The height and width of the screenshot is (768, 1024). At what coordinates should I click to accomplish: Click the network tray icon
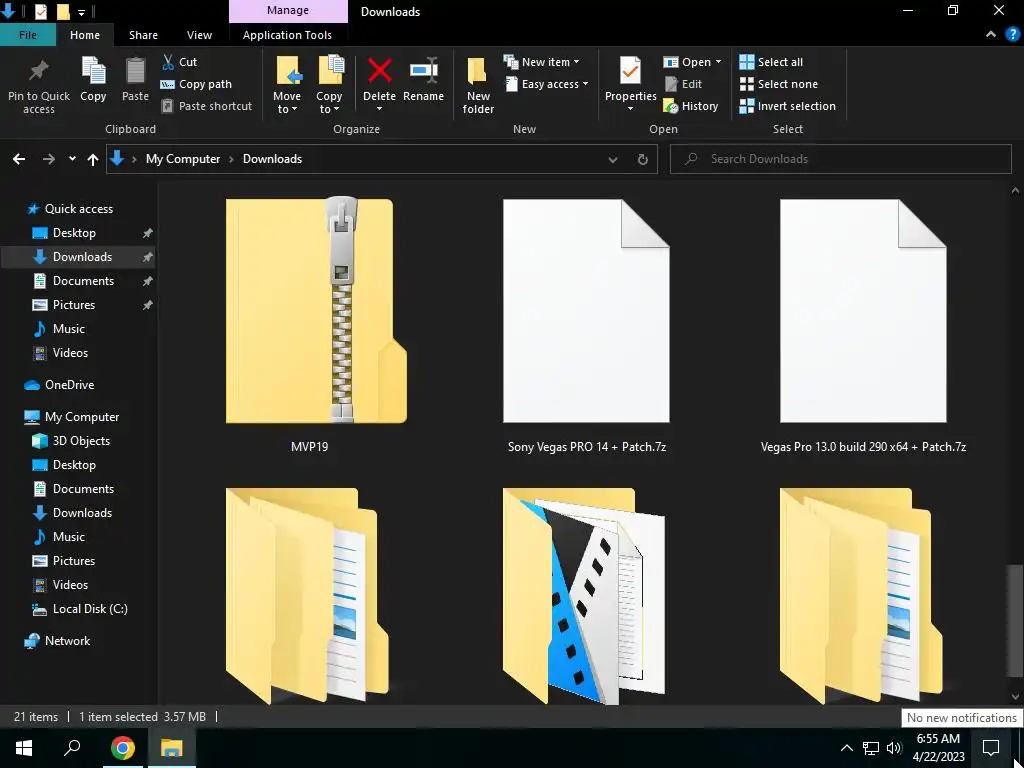(871, 748)
